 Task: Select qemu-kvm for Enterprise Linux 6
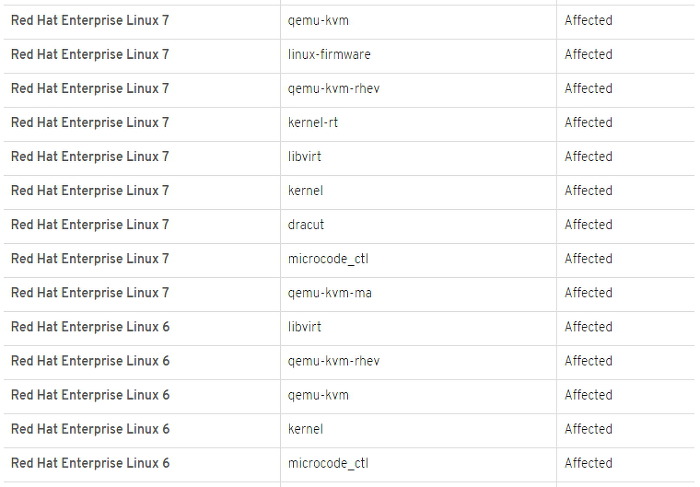318,395
